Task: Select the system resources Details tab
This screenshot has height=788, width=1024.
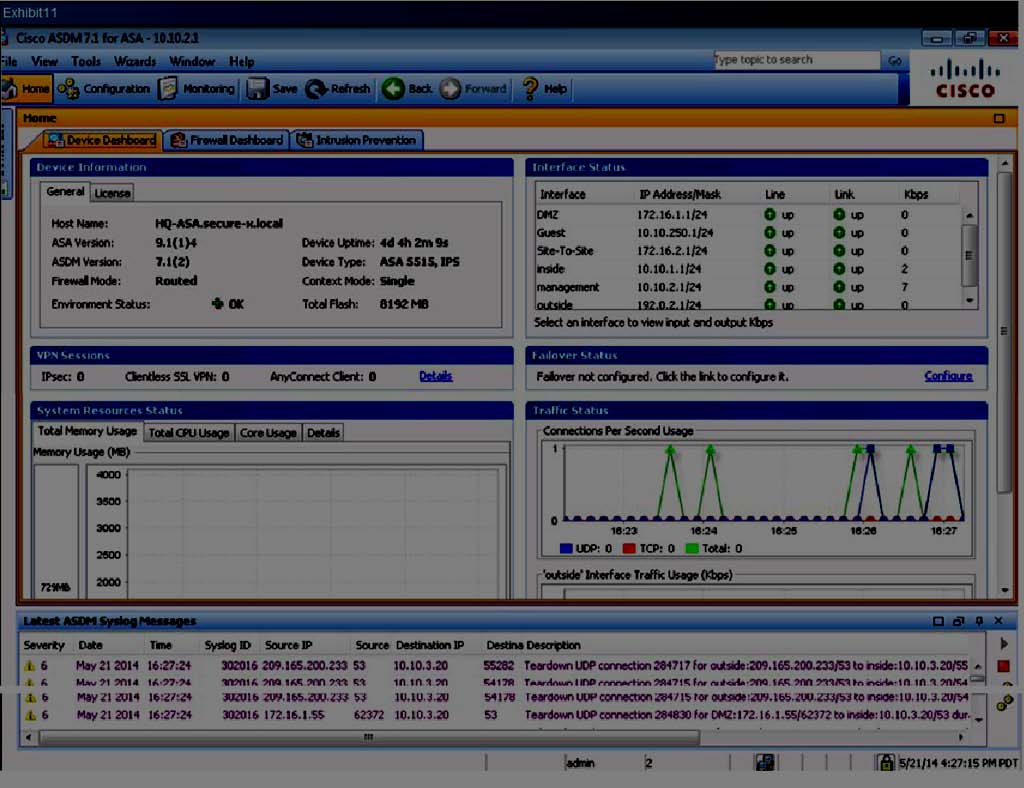Action: tap(323, 432)
